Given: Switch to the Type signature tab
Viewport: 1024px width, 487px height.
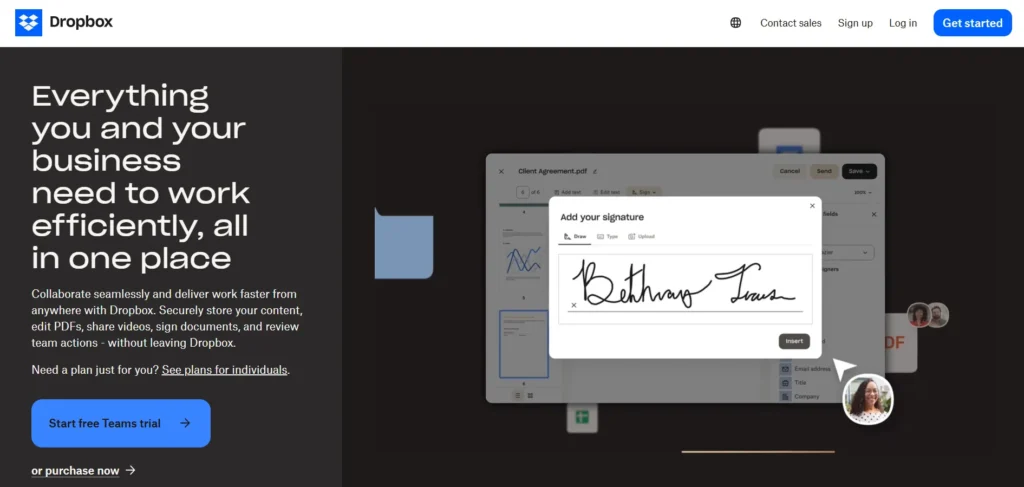Looking at the screenshot, I should click(607, 237).
